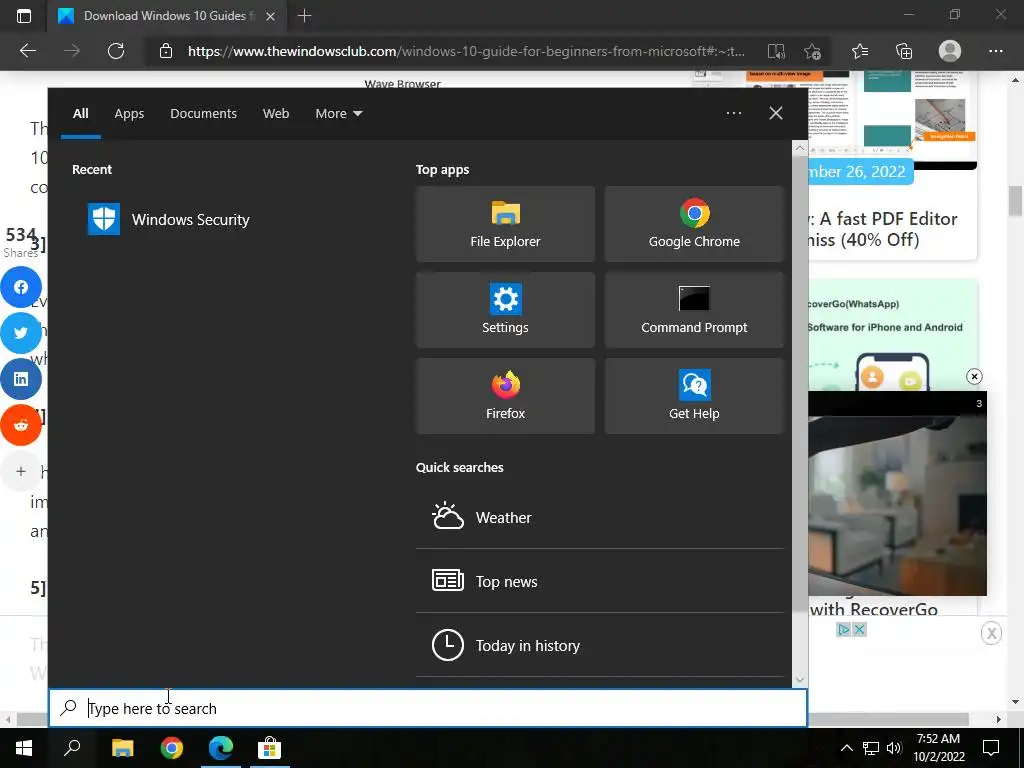Run the Weather quick search
The image size is (1024, 768).
tap(600, 517)
